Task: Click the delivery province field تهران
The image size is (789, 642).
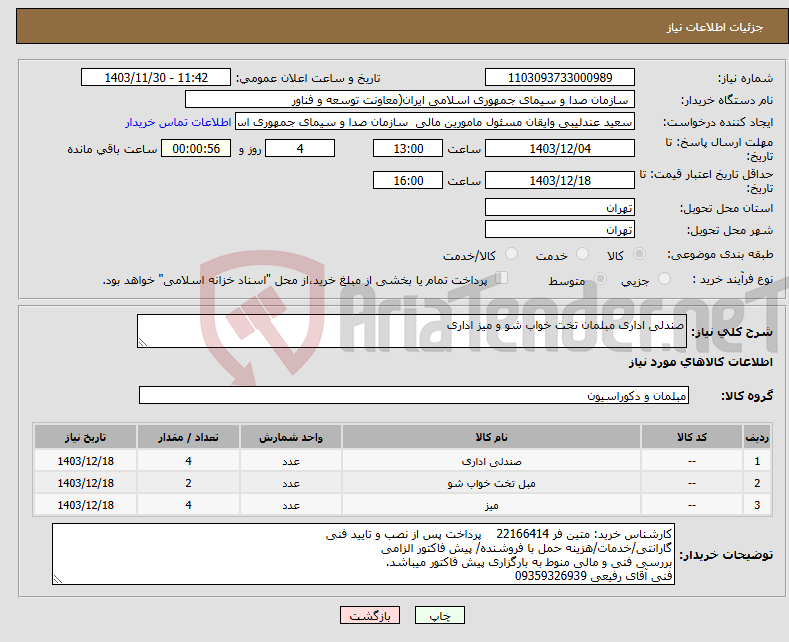Action: pos(560,207)
